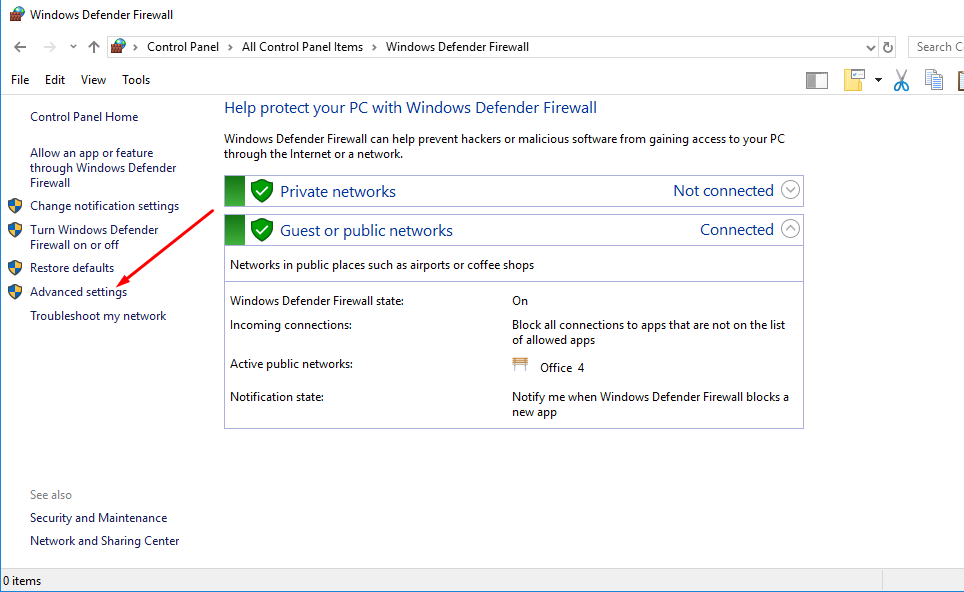Click the Cut scissors icon
Screen dimensions: 964x592
click(901, 80)
